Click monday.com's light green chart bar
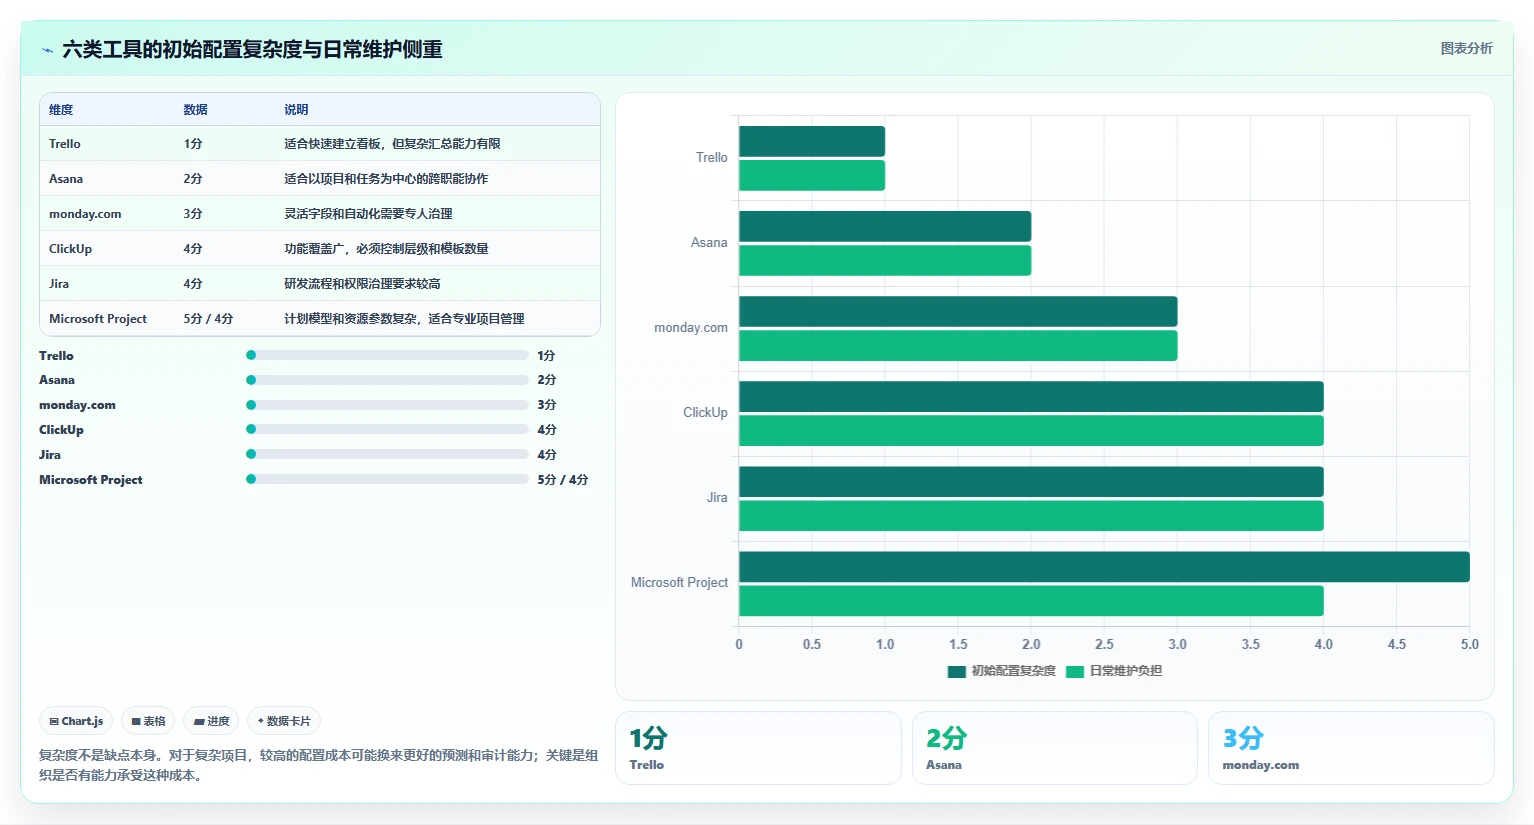The image size is (1534, 825). point(958,346)
